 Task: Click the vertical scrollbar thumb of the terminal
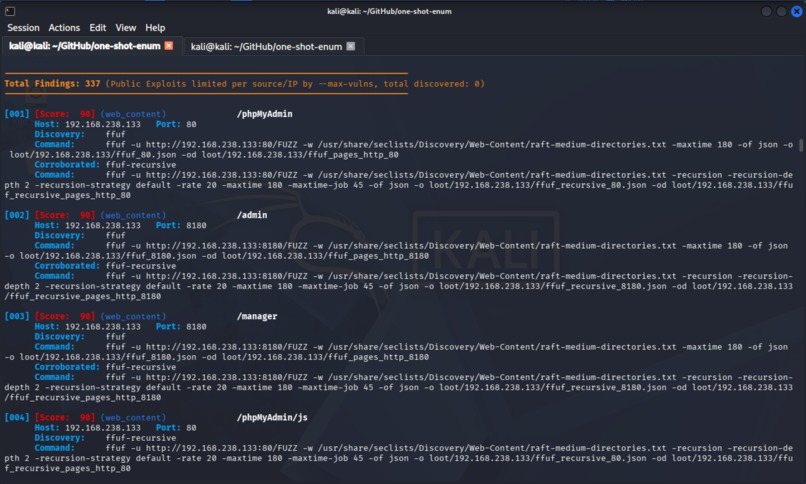(x=801, y=144)
